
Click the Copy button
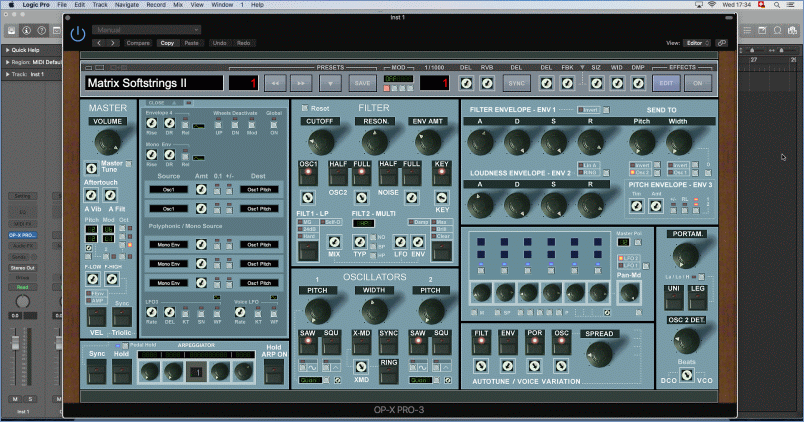point(167,43)
